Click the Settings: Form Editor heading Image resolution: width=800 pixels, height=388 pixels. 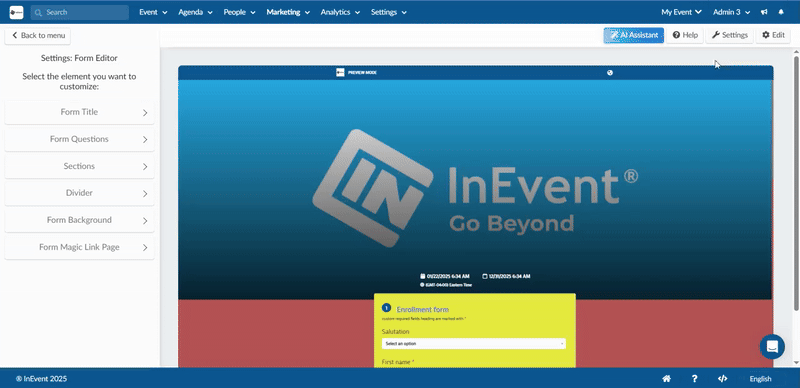pyautogui.click(x=79, y=58)
